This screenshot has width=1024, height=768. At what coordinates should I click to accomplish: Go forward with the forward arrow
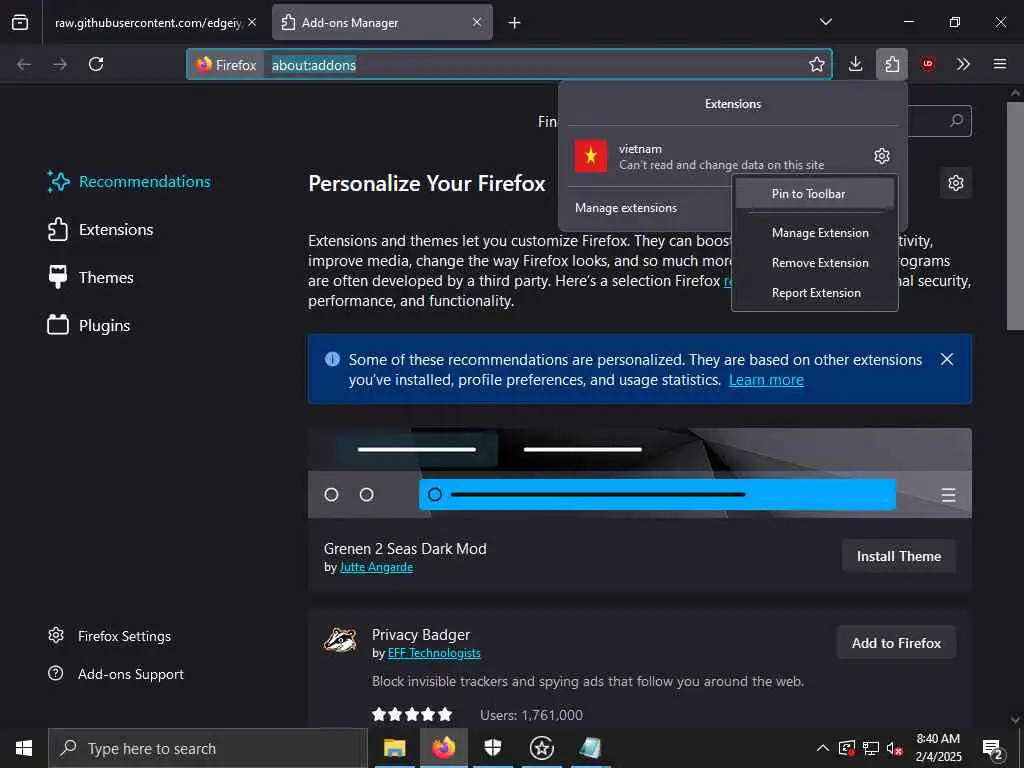[x=60, y=64]
